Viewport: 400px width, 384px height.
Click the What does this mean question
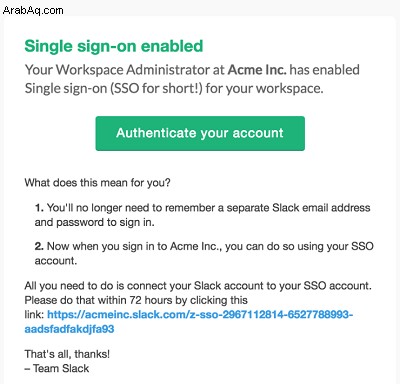(x=97, y=183)
